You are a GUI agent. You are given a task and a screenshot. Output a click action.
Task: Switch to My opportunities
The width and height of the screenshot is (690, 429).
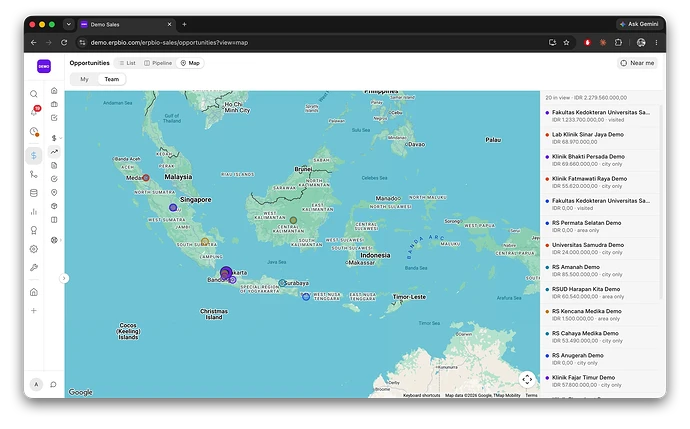(x=84, y=79)
